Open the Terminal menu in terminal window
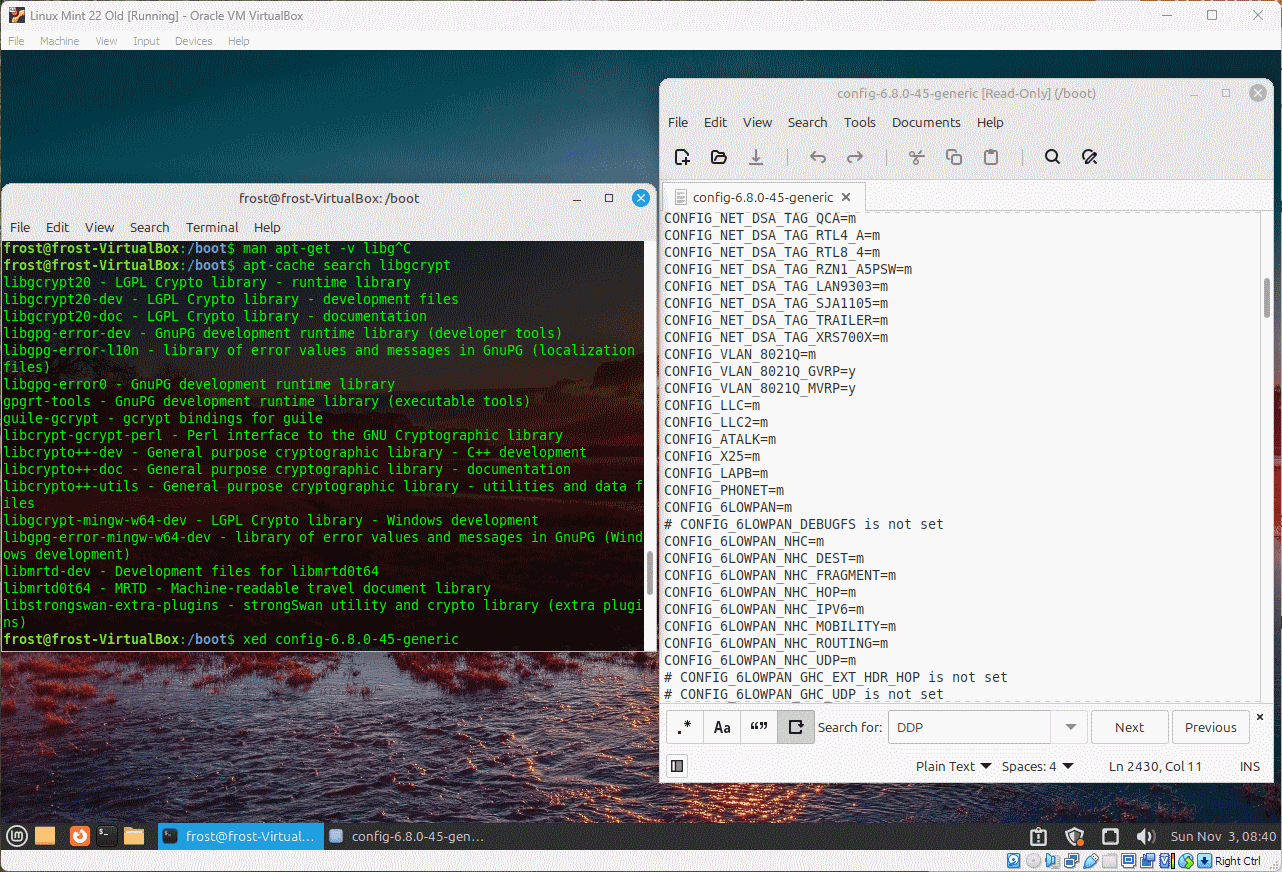Viewport: 1282px width, 872px height. [x=212, y=227]
